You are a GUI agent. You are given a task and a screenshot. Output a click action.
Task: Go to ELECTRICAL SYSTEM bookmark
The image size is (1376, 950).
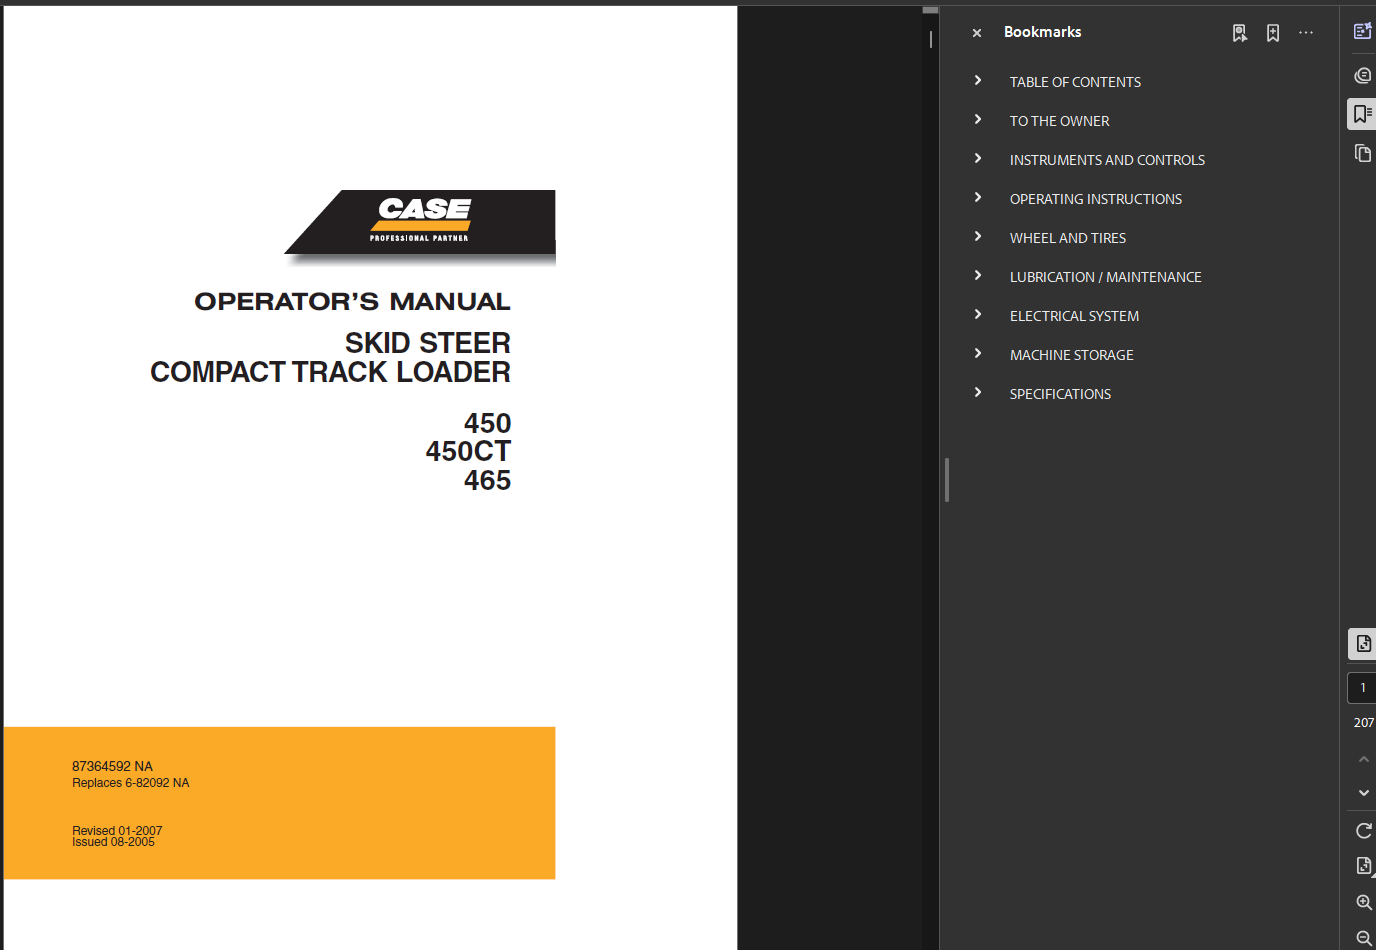[x=1074, y=316]
